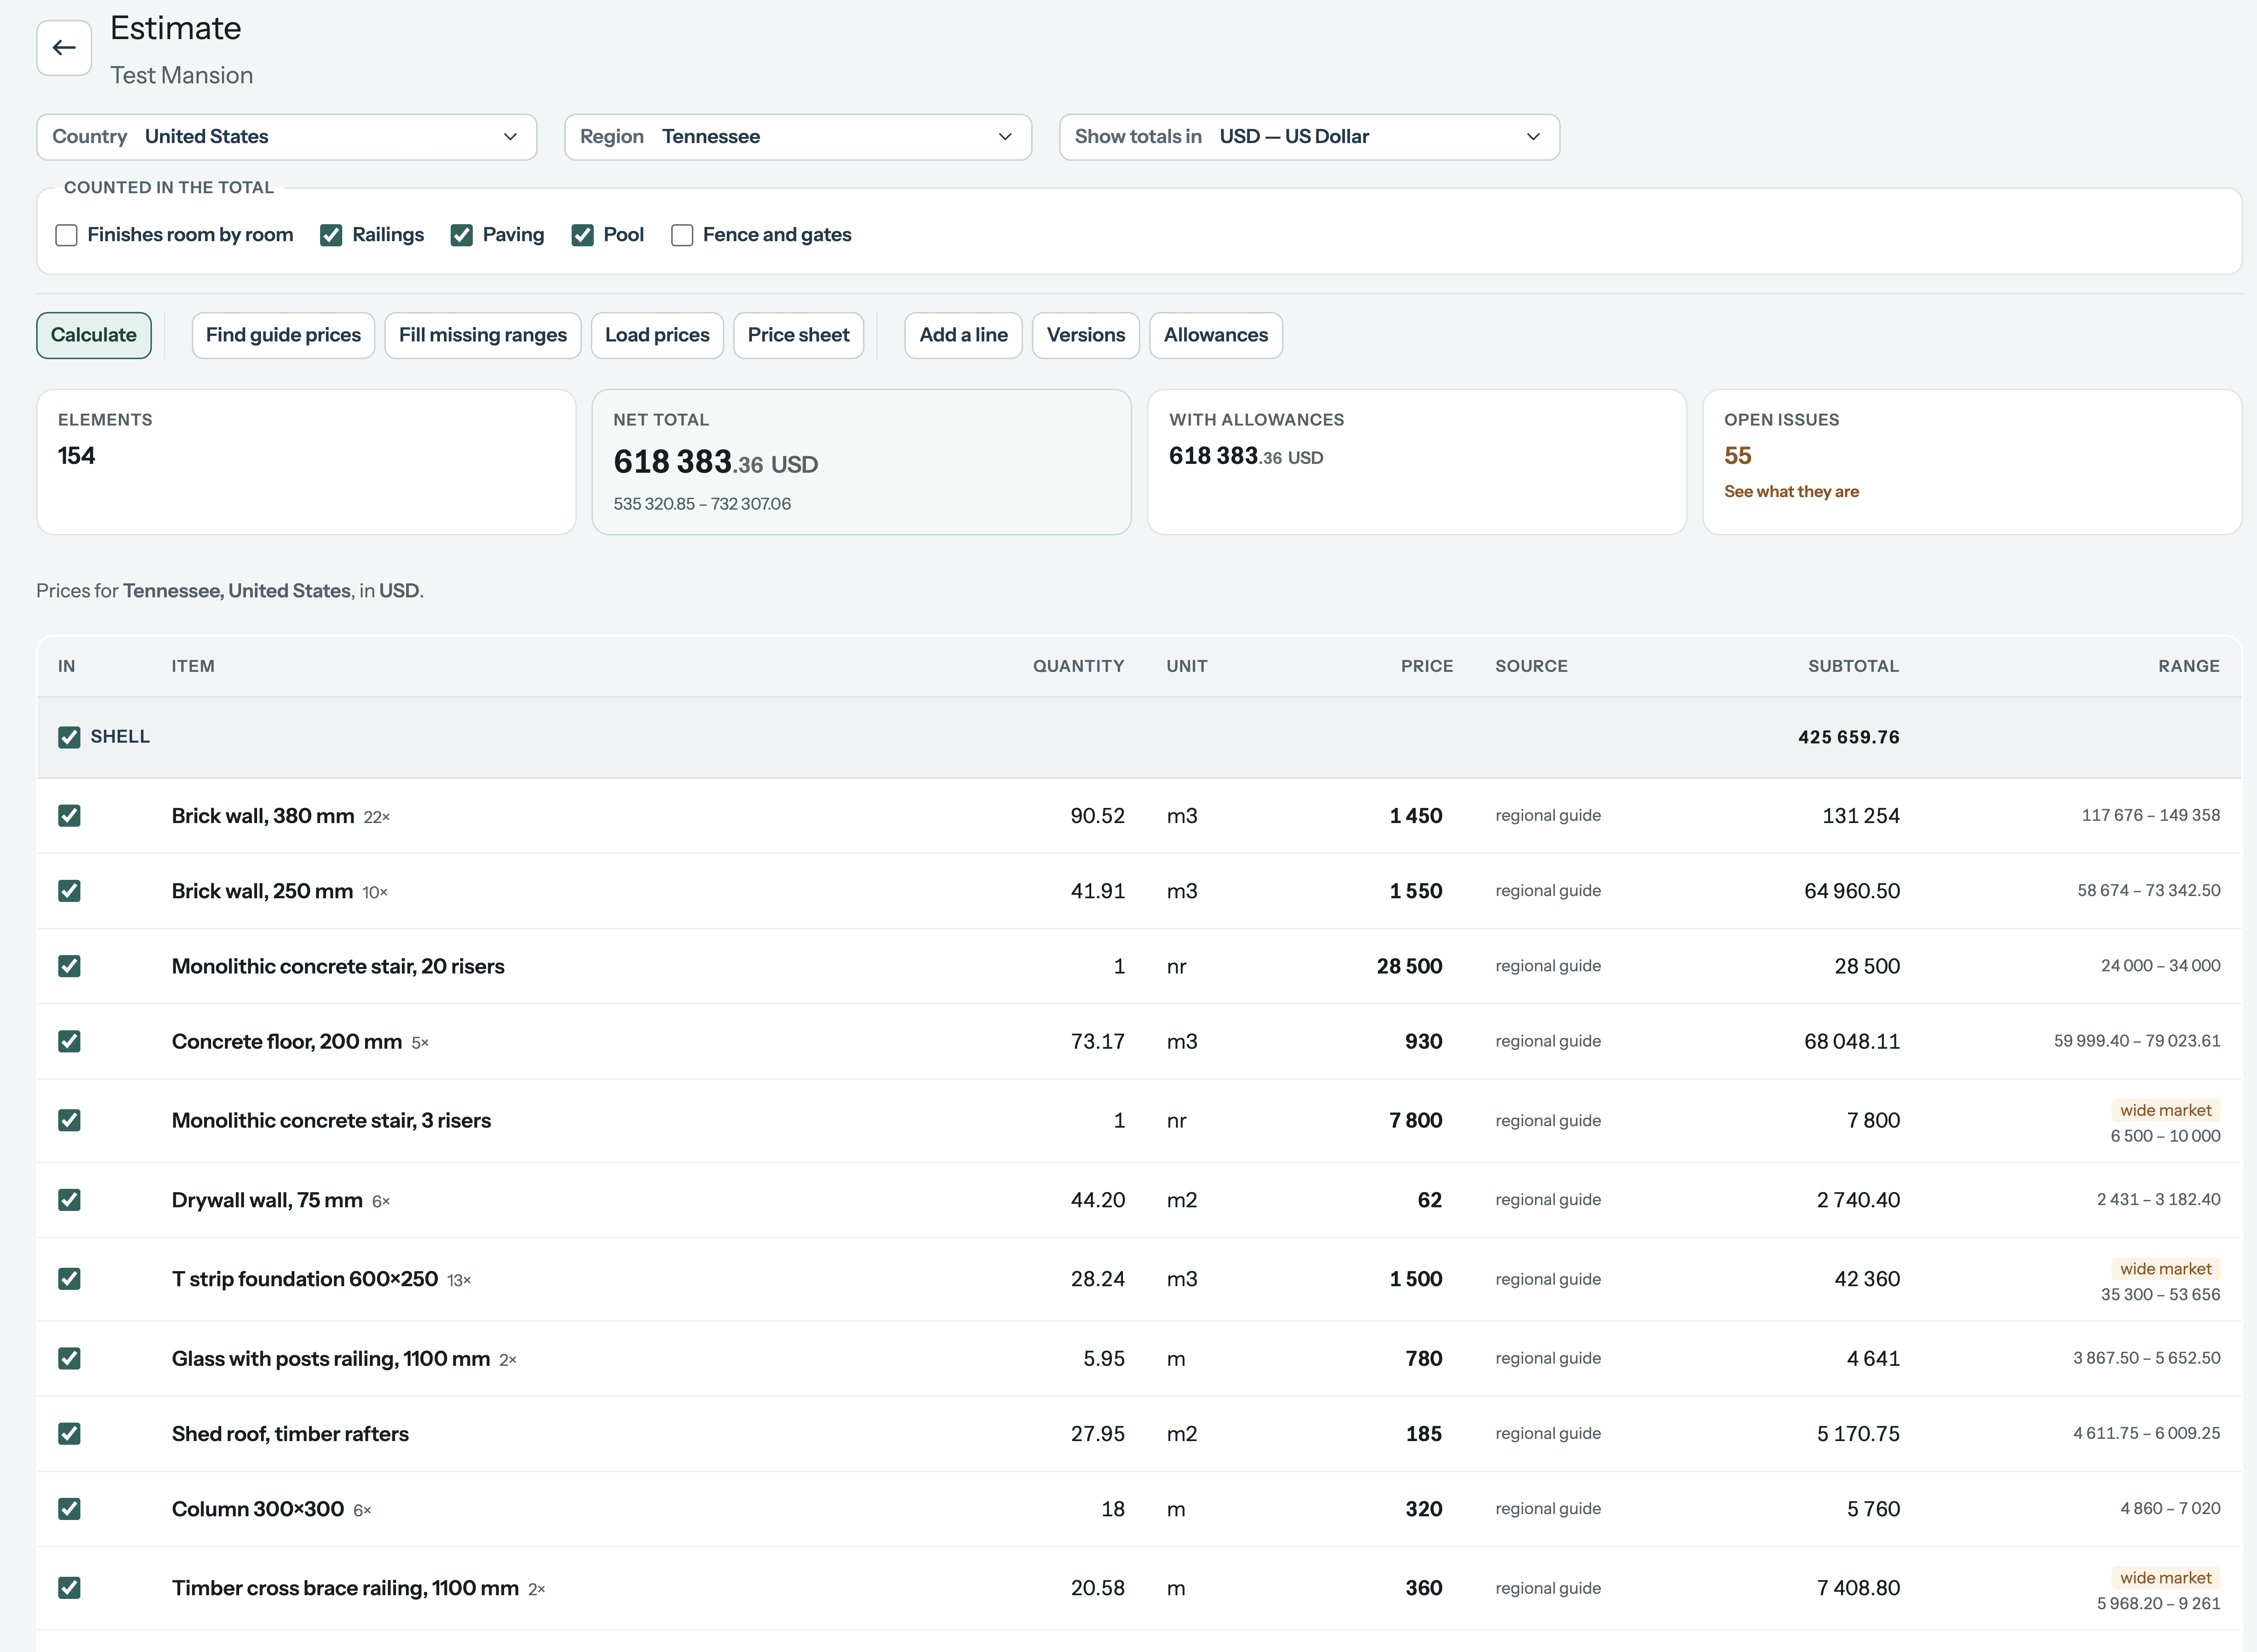2257x1652 pixels.
Task: Open the Country dropdown
Action: tap(286, 137)
